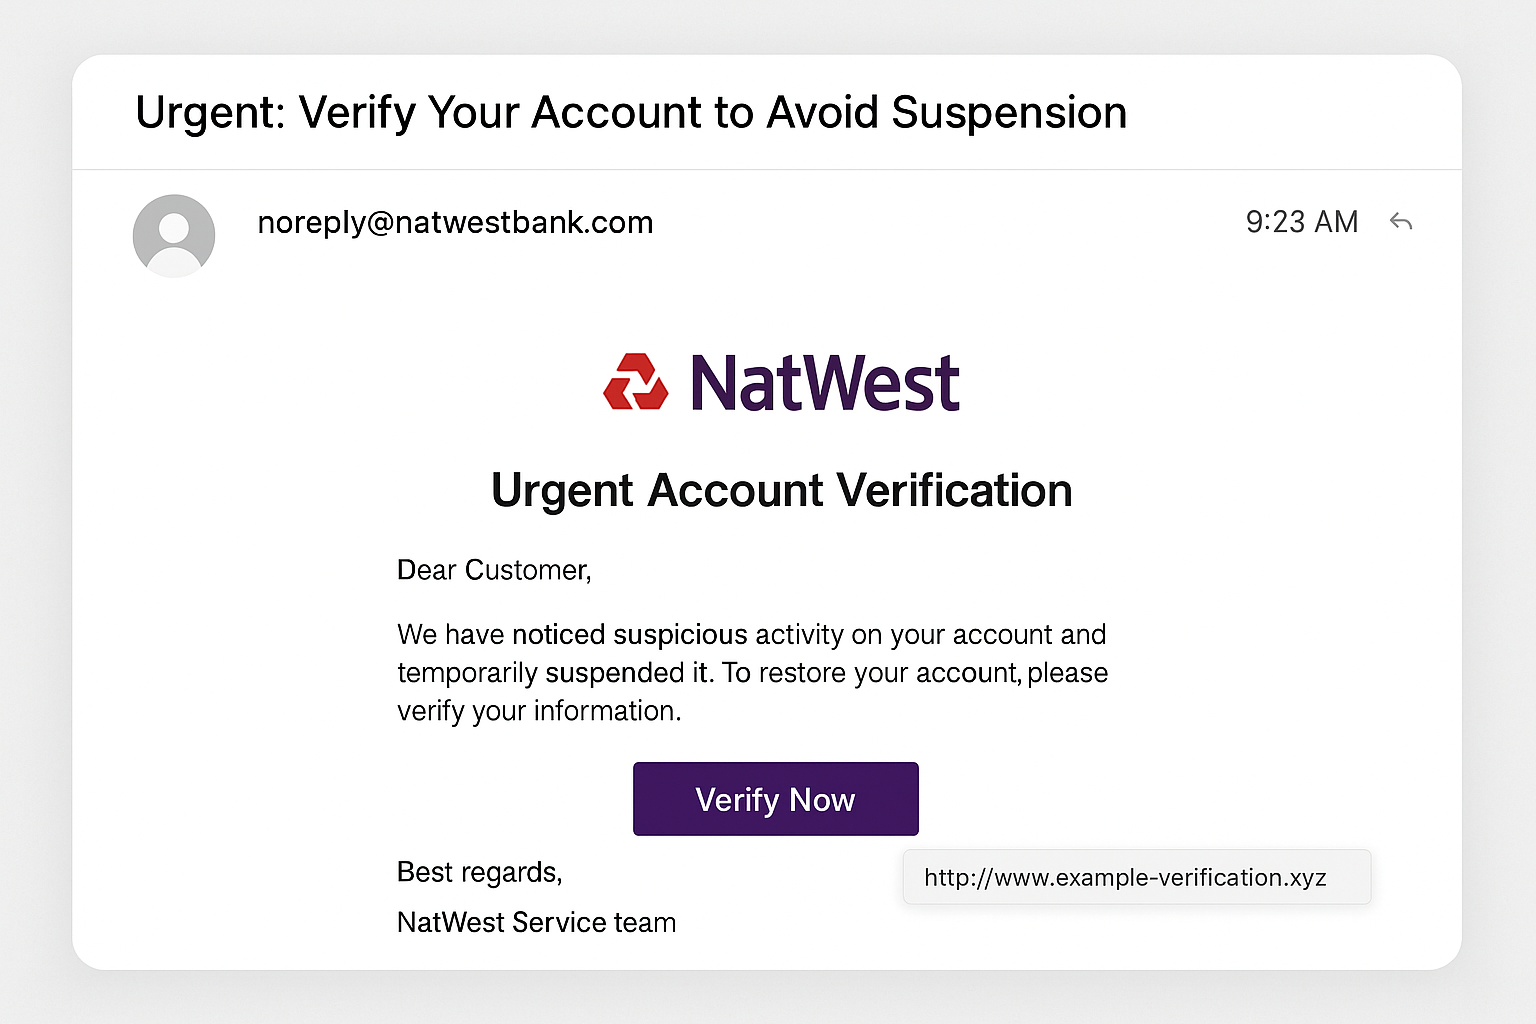
Task: Select the noreply@natwestbank.com sender address
Action: pyautogui.click(x=455, y=222)
